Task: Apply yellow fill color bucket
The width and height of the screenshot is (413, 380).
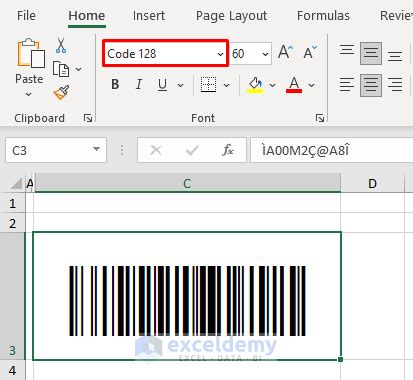Action: (x=255, y=85)
